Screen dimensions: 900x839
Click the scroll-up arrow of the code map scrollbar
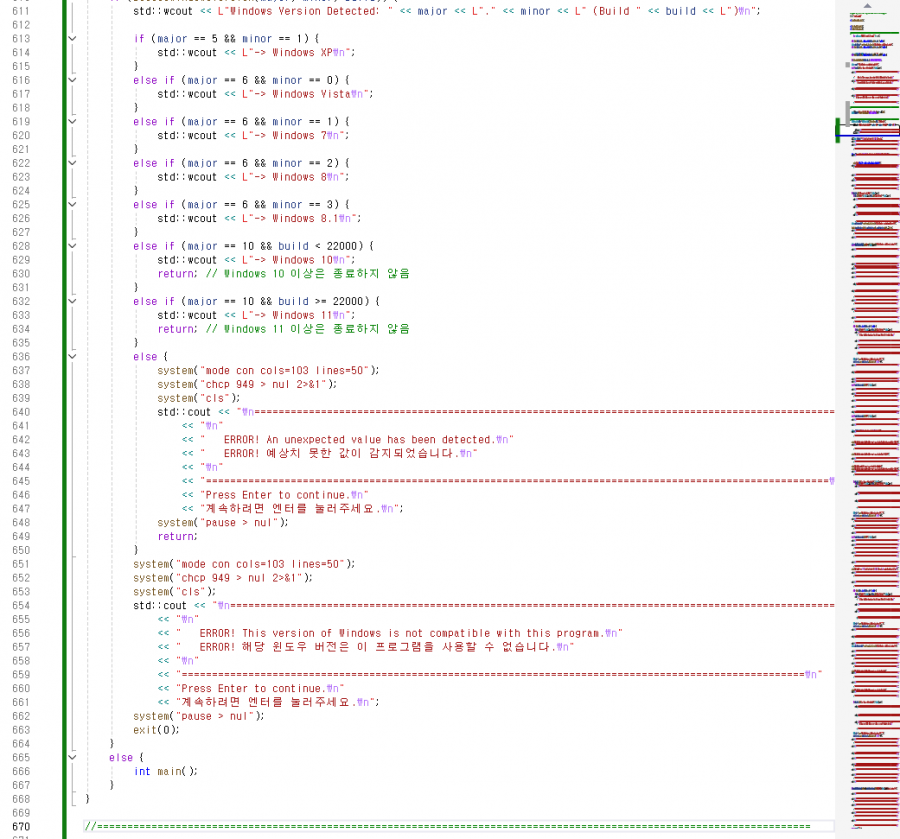(x=867, y=6)
